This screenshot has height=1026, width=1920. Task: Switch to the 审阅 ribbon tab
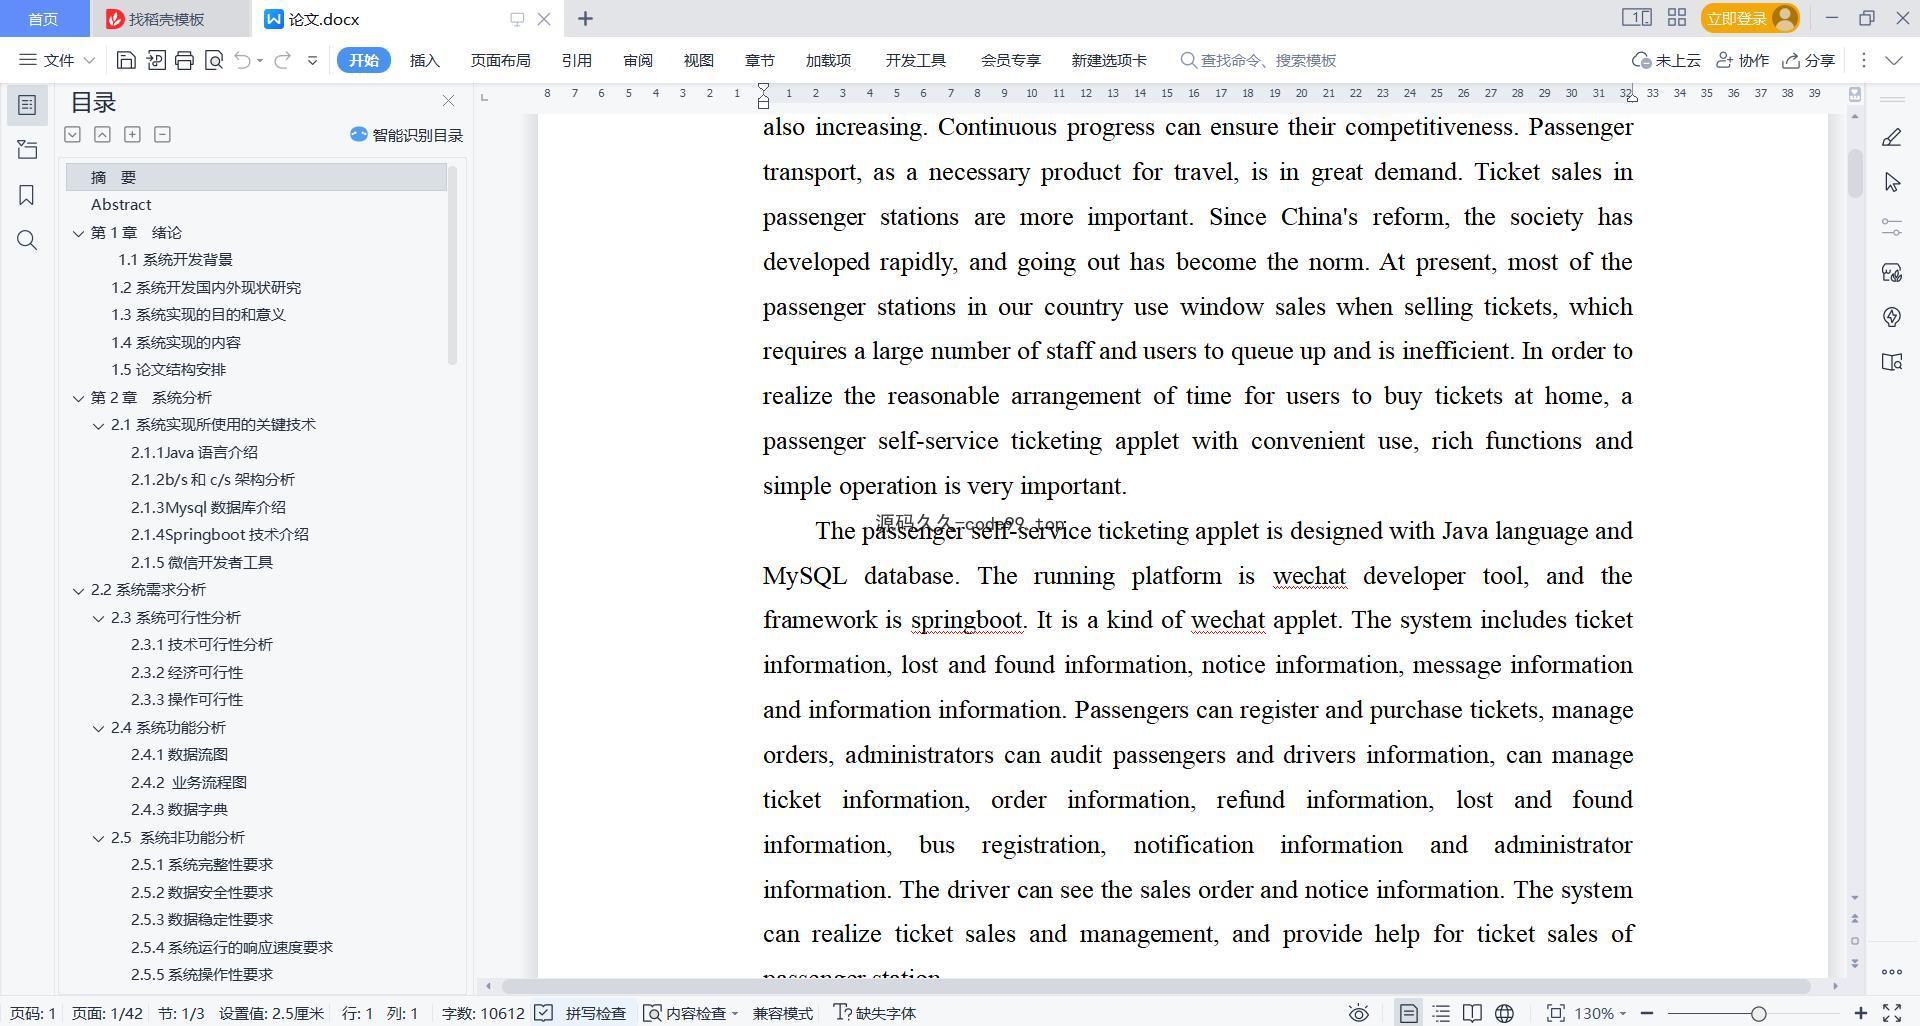pos(638,60)
